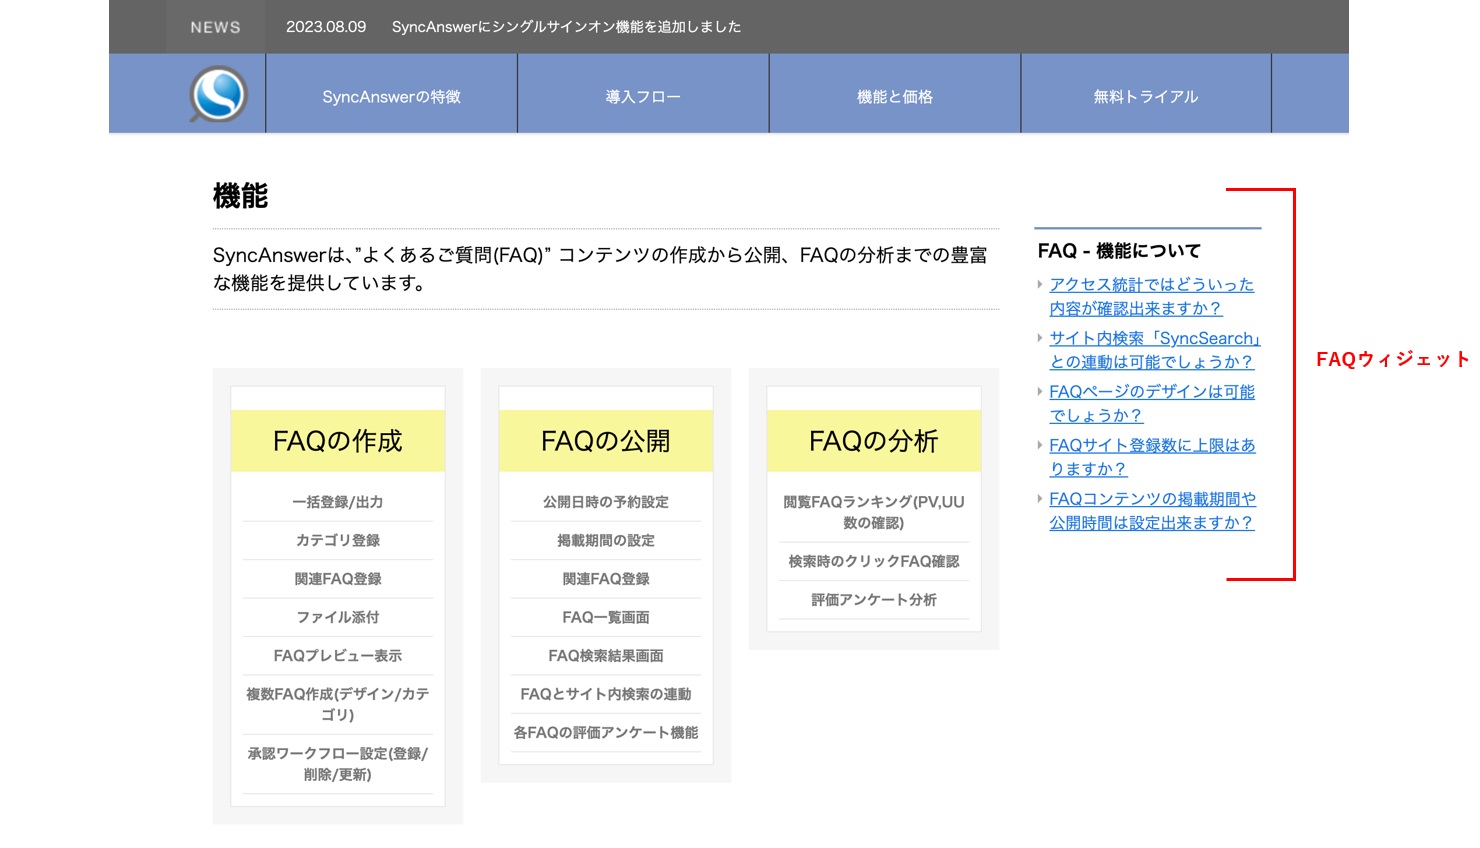Click the FAQの公開 card header
Screen dimensions: 1480x848
click(x=606, y=441)
